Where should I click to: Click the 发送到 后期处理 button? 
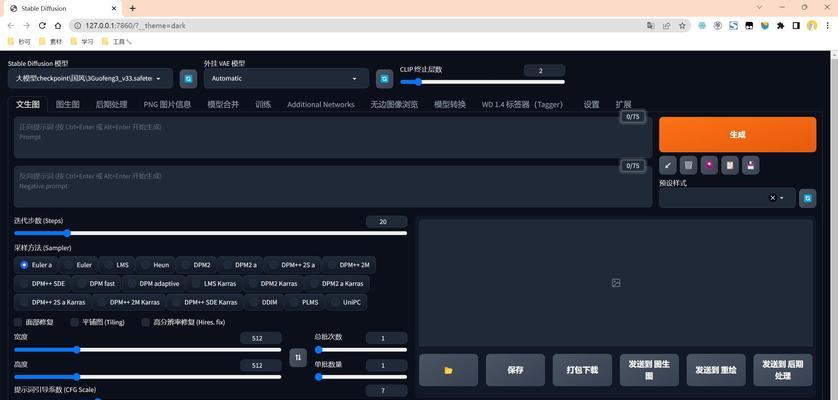[782, 370]
